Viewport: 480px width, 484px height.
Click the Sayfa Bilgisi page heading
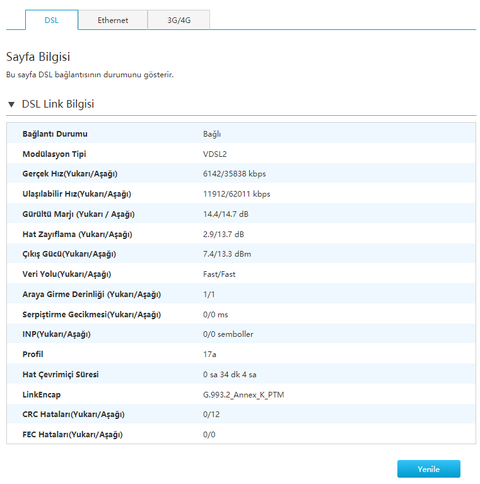pyautogui.click(x=38, y=57)
